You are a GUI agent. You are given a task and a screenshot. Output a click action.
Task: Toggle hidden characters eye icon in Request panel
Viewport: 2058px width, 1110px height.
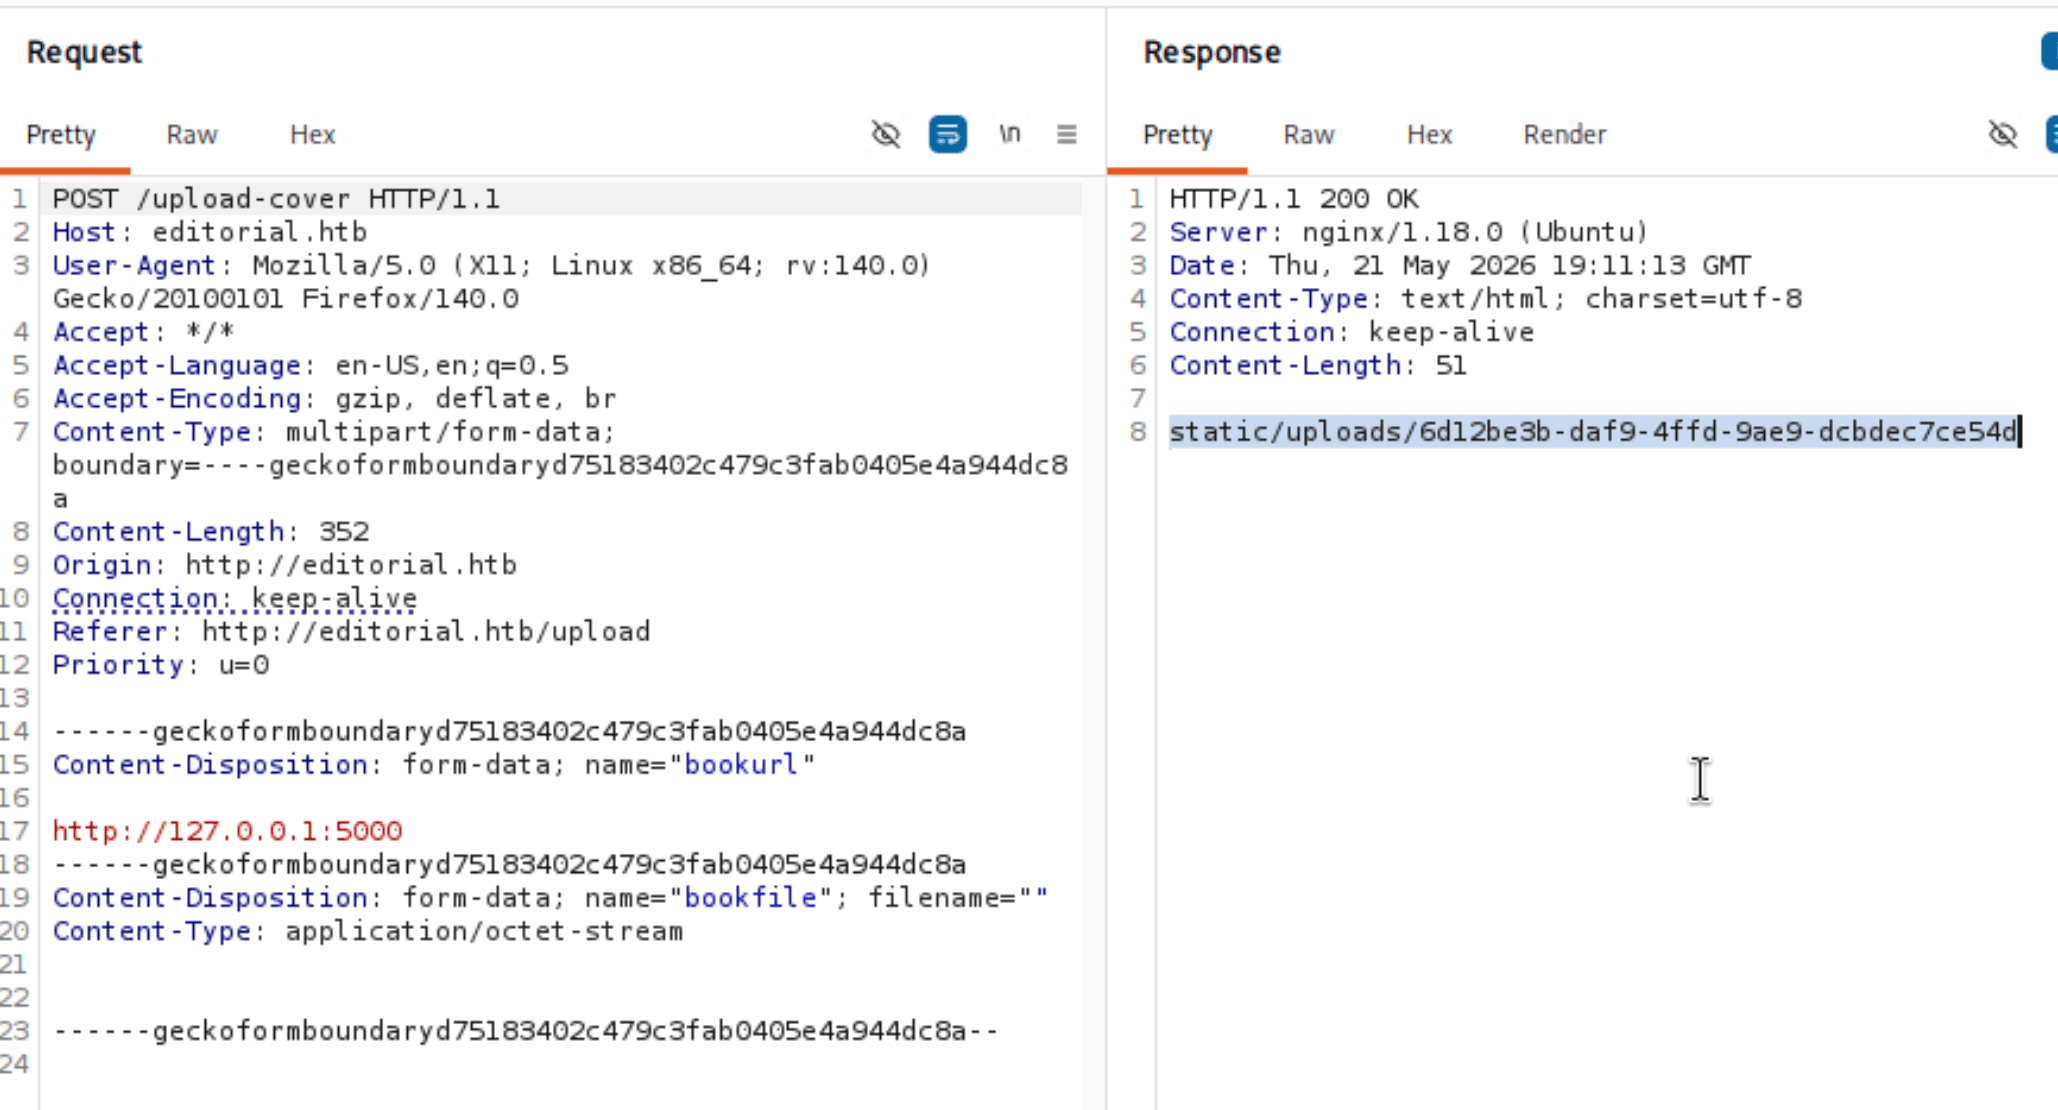[x=886, y=134]
